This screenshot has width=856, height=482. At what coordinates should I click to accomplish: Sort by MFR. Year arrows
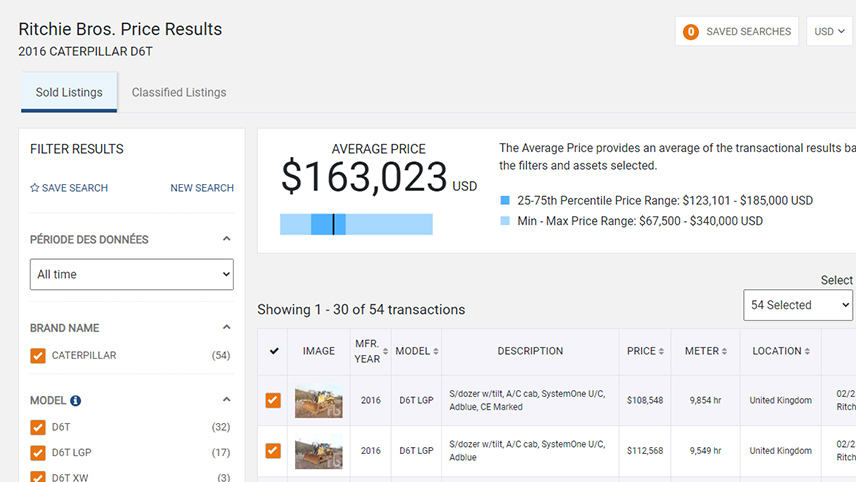point(385,352)
